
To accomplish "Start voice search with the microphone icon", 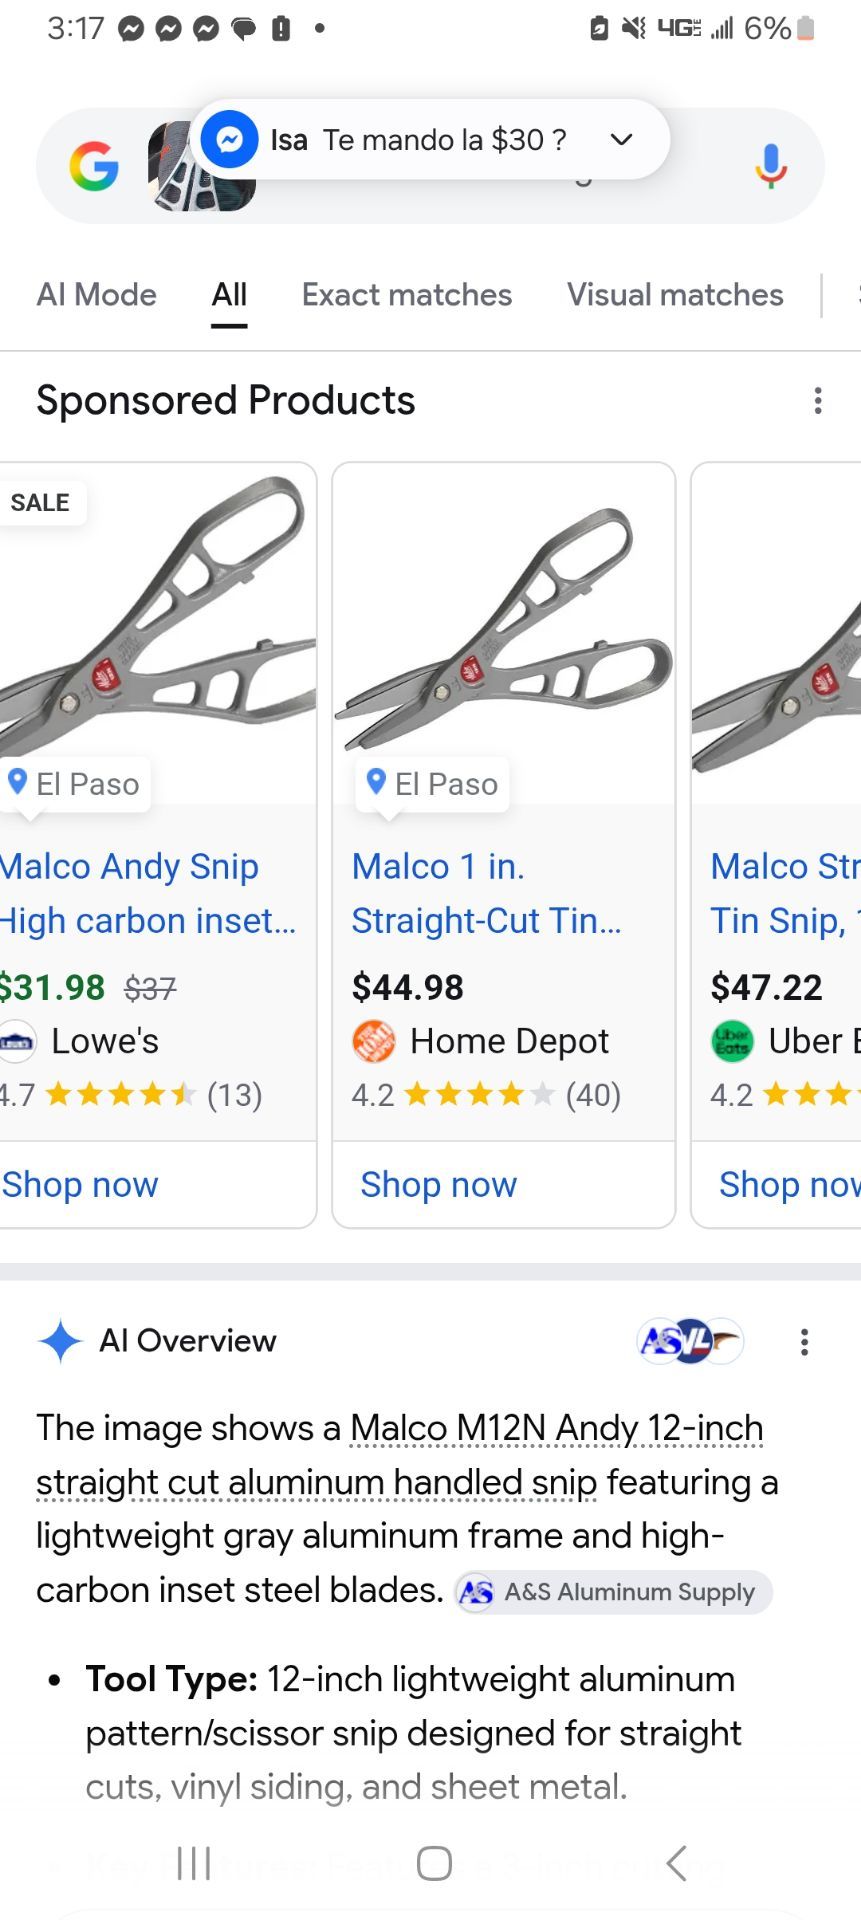I will (x=770, y=166).
